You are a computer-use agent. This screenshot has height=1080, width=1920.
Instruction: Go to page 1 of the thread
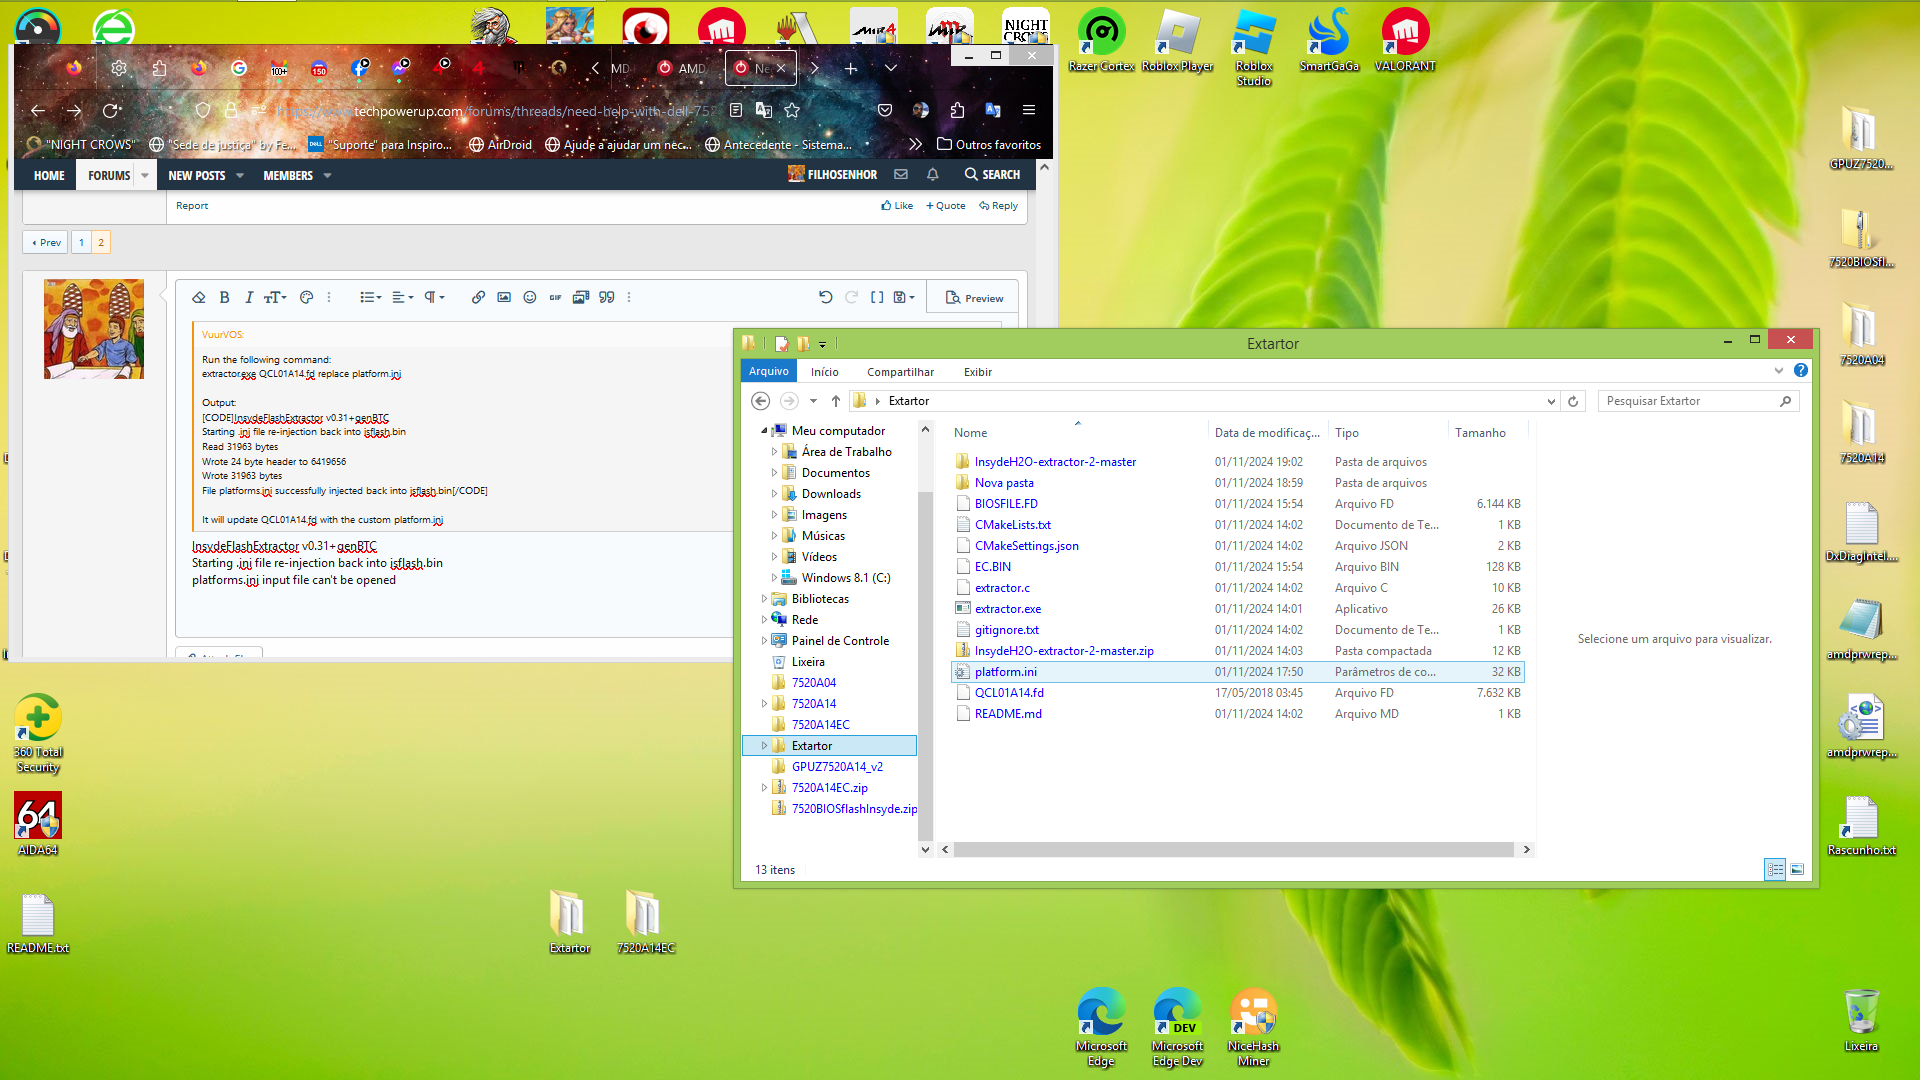click(81, 242)
